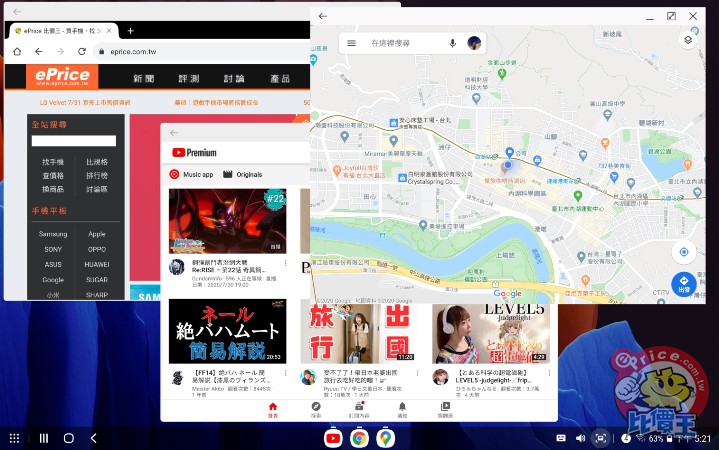Open the DeX apps grid
Image resolution: width=719 pixels, height=450 pixels.
click(14, 438)
